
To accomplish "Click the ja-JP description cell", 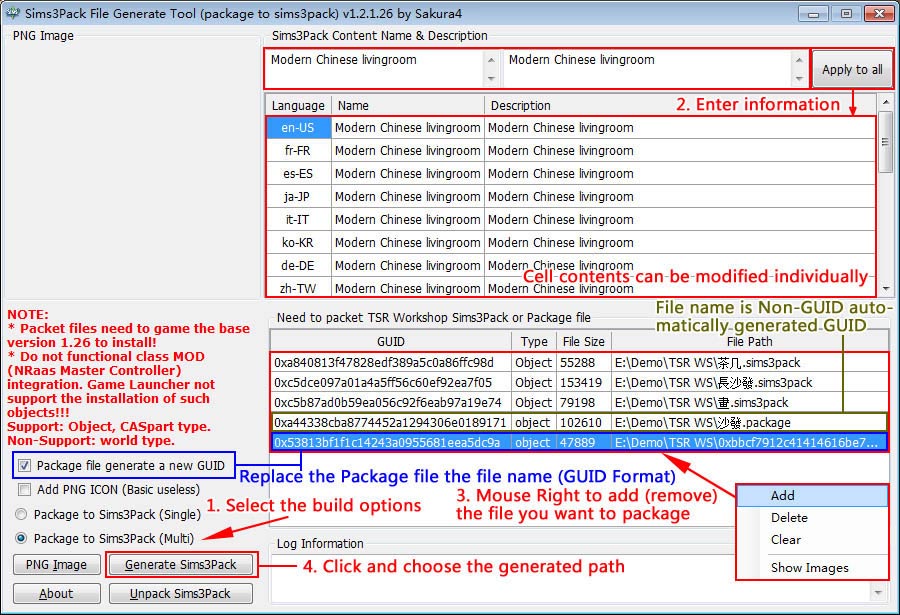I will [x=680, y=196].
